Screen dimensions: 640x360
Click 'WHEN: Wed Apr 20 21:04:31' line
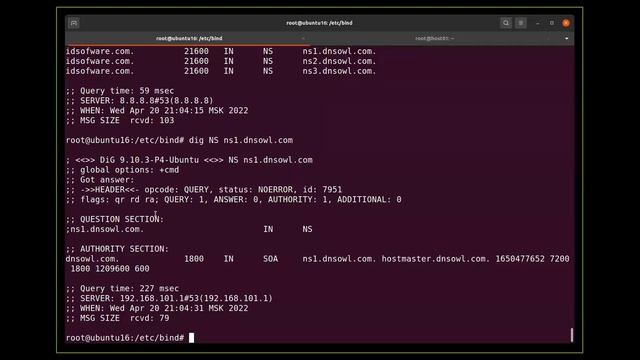(x=157, y=308)
